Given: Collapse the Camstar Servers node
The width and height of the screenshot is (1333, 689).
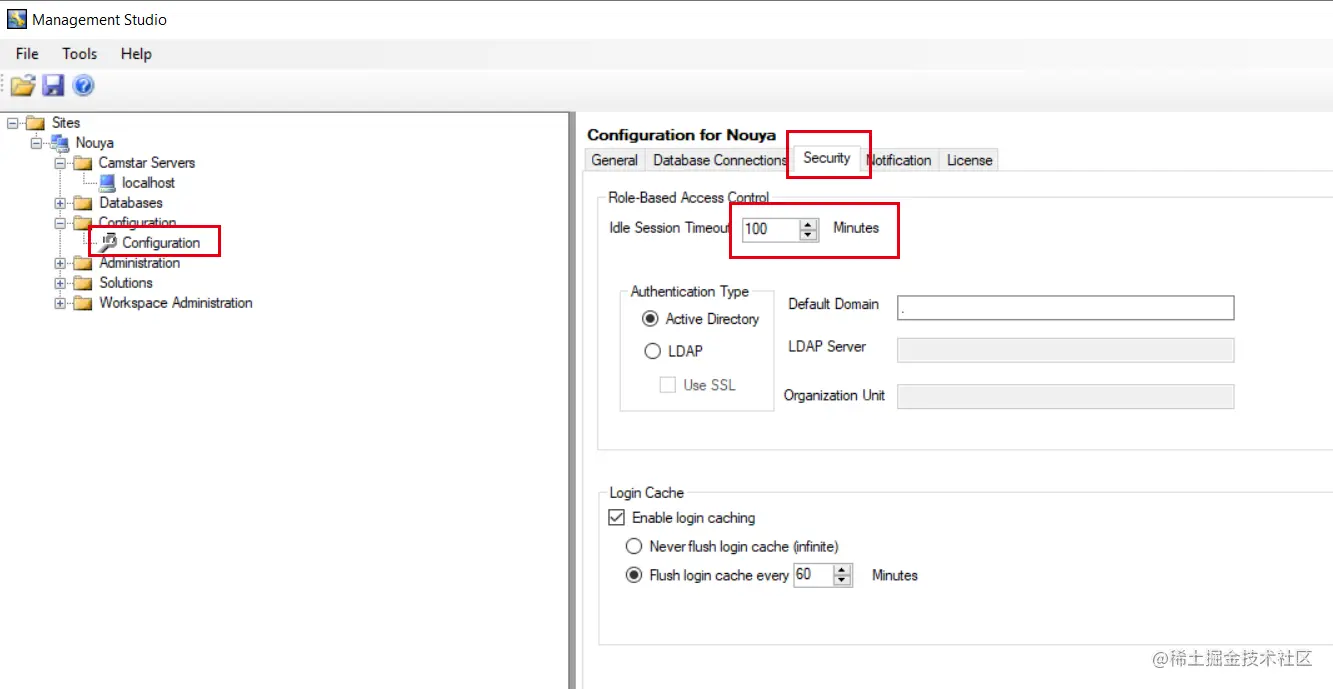Looking at the screenshot, I should (x=60, y=163).
